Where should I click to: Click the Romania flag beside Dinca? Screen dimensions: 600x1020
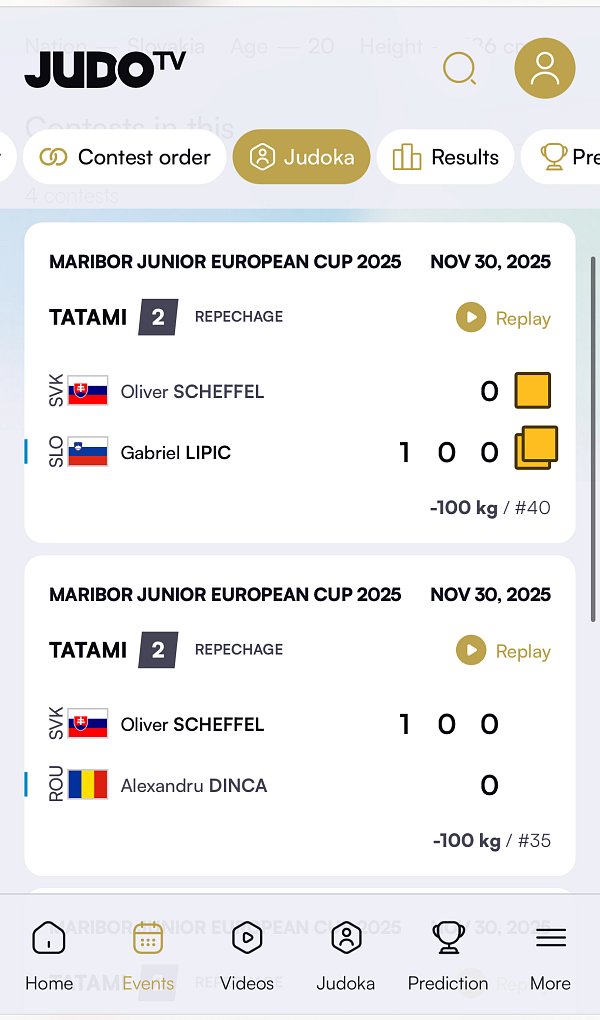pos(88,785)
